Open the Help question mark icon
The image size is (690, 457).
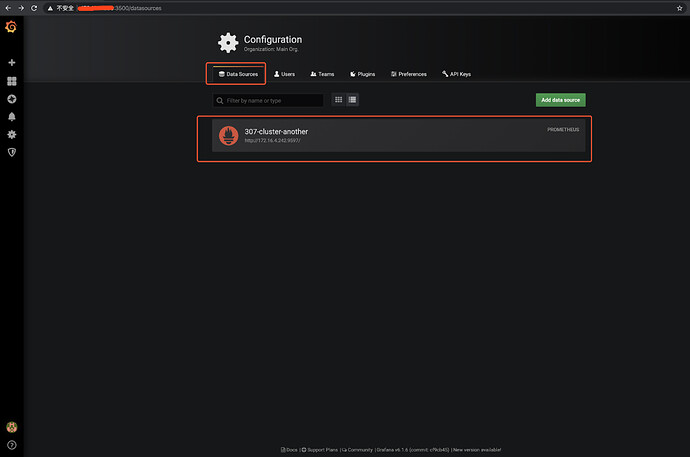point(12,445)
